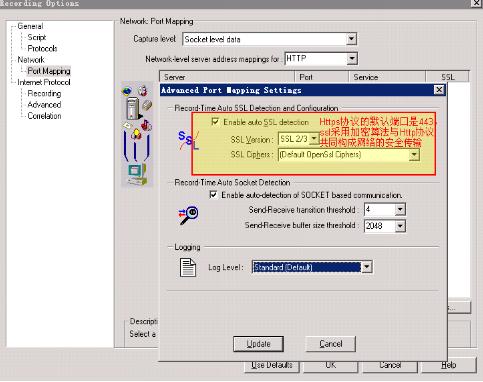Image resolution: width=483 pixels, height=382 pixels.
Task: Select Correlation in the options tree
Action: click(x=44, y=116)
